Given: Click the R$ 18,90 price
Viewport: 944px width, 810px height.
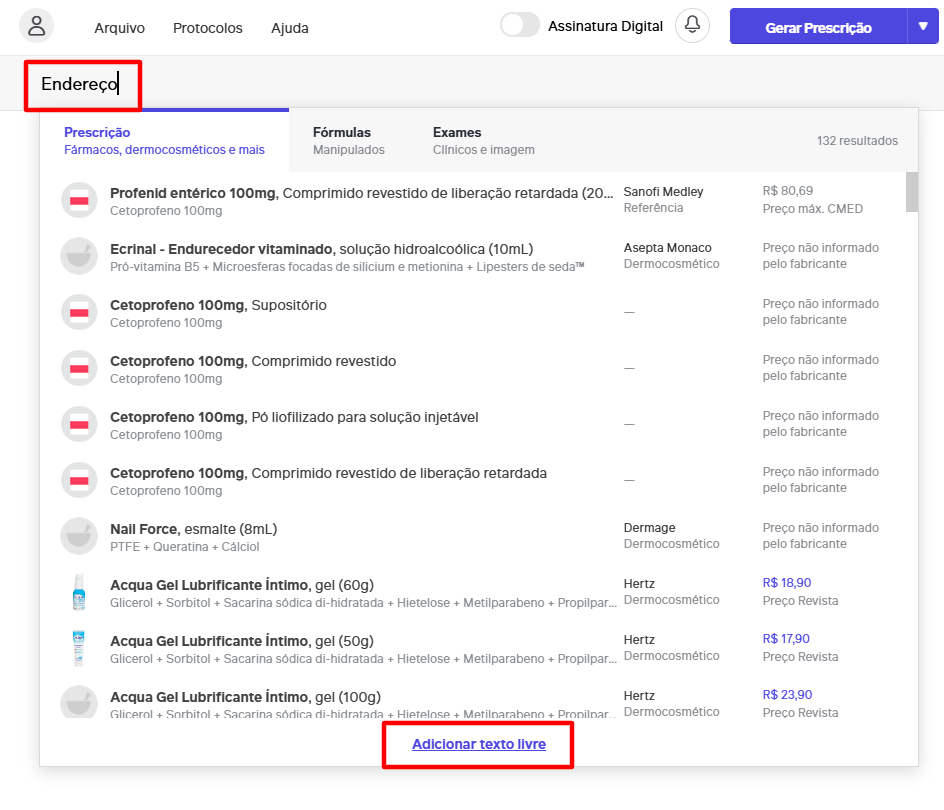Looking at the screenshot, I should pos(786,583).
